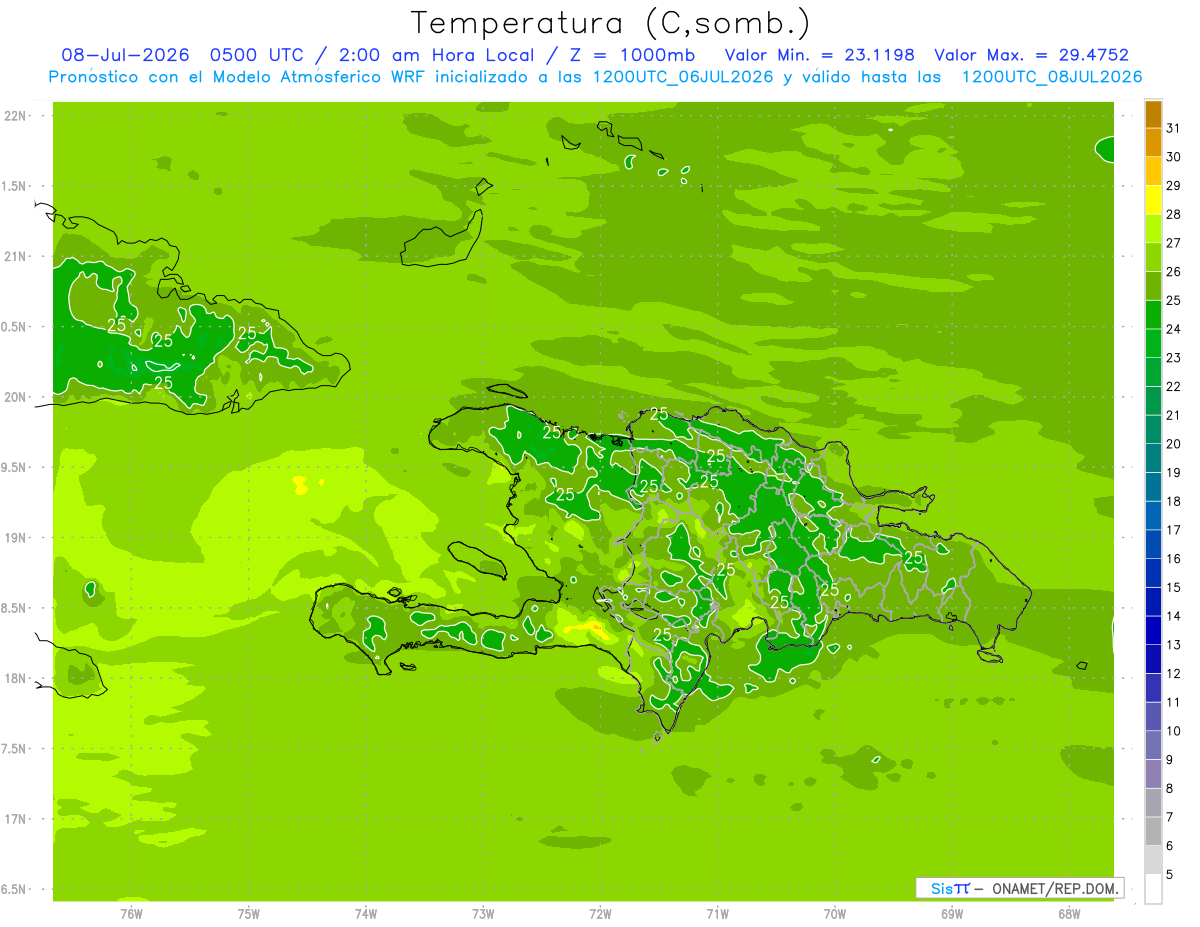Click the "13" color scale label

coord(1174,645)
